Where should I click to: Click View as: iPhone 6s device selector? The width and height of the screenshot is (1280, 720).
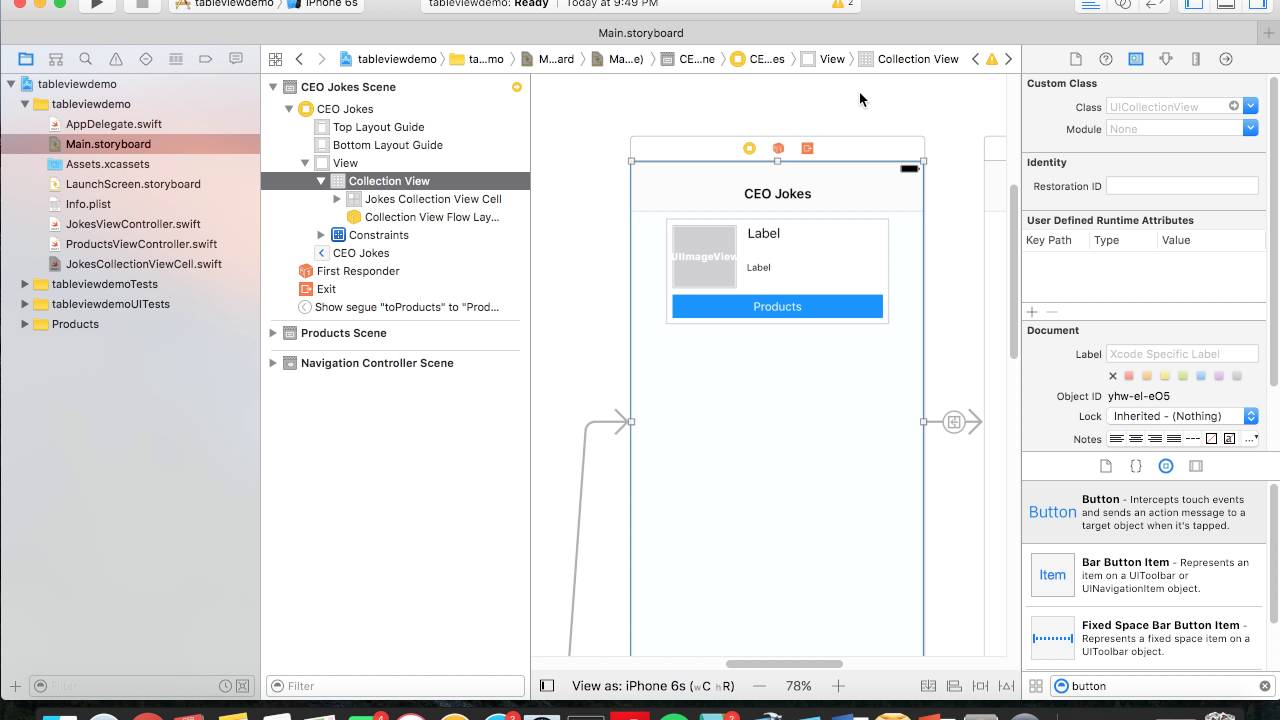(653, 686)
